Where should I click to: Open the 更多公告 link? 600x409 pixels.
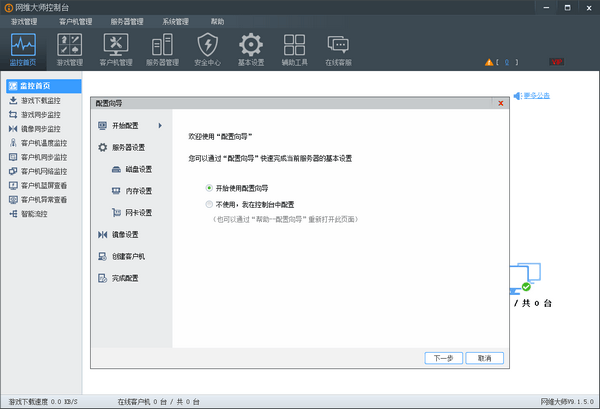[535, 96]
